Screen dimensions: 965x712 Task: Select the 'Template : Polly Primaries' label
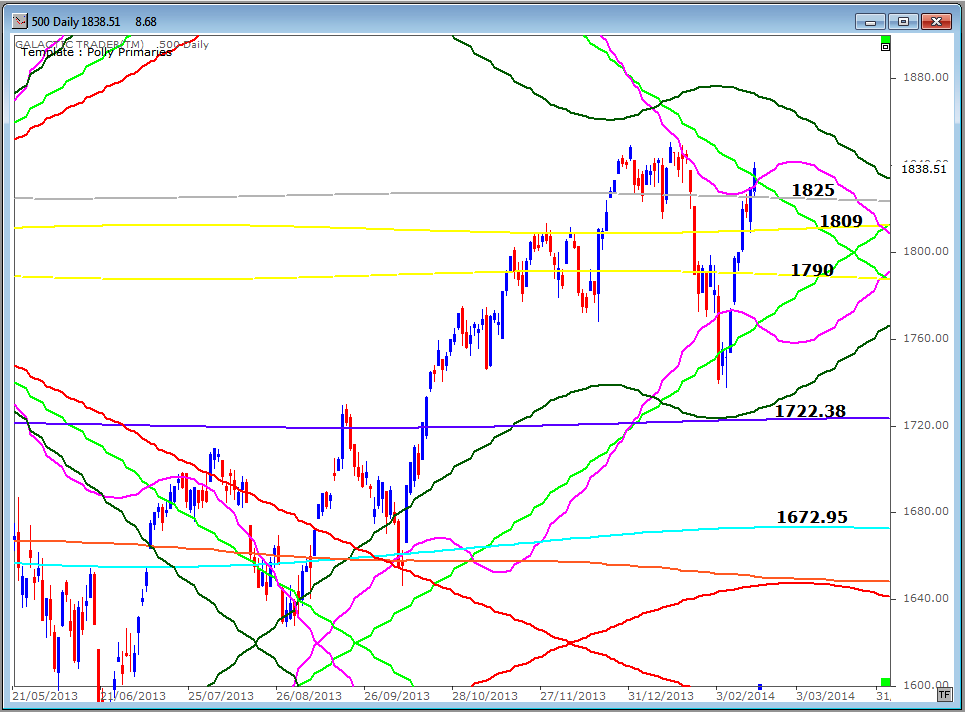point(97,52)
